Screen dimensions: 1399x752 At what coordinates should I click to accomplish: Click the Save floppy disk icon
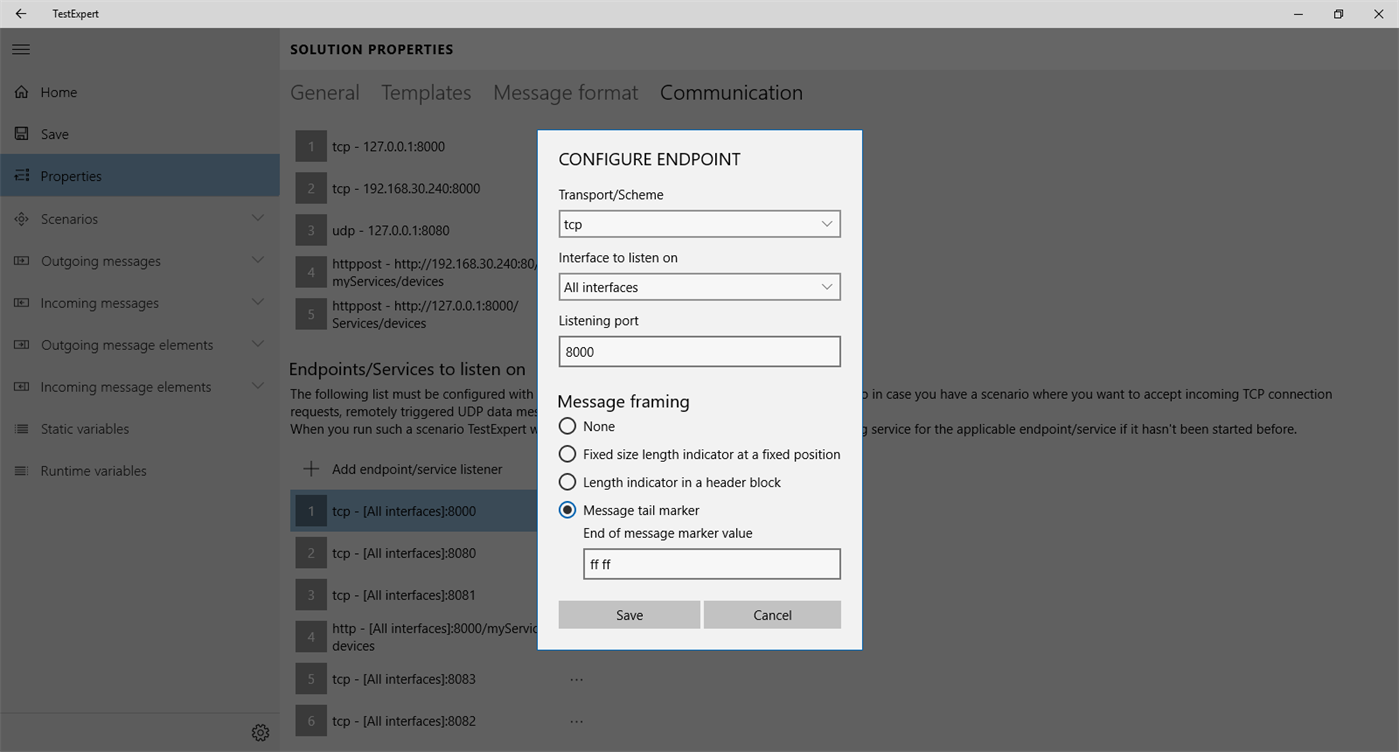[21, 134]
